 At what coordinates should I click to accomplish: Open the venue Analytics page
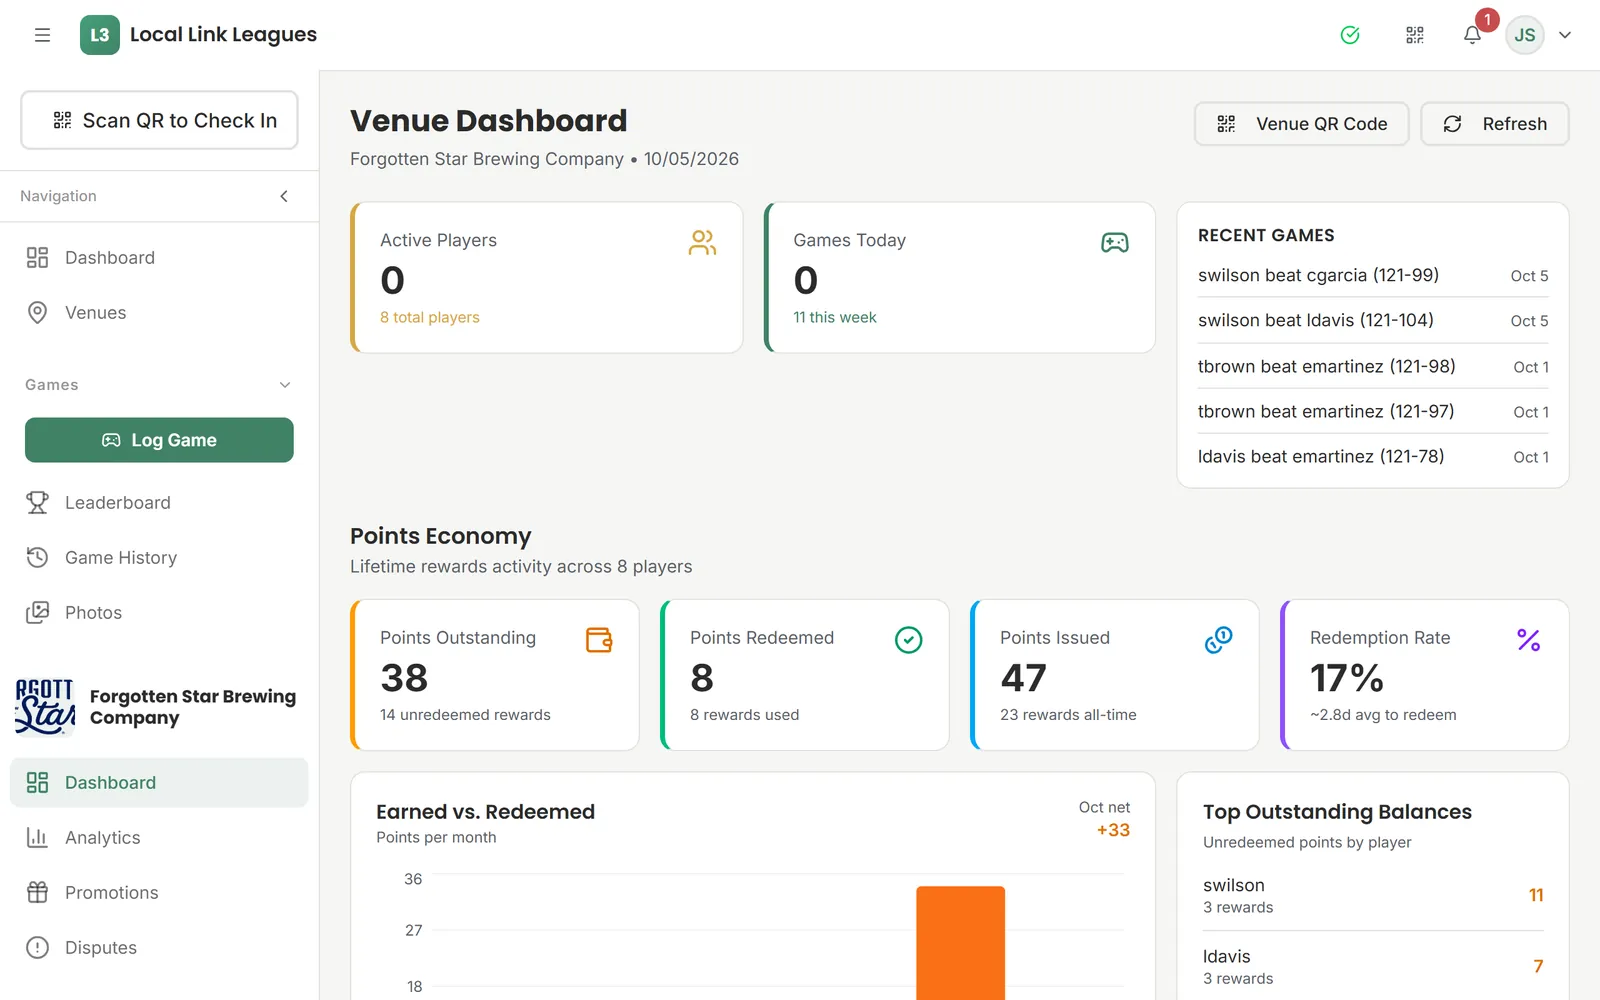[159, 838]
